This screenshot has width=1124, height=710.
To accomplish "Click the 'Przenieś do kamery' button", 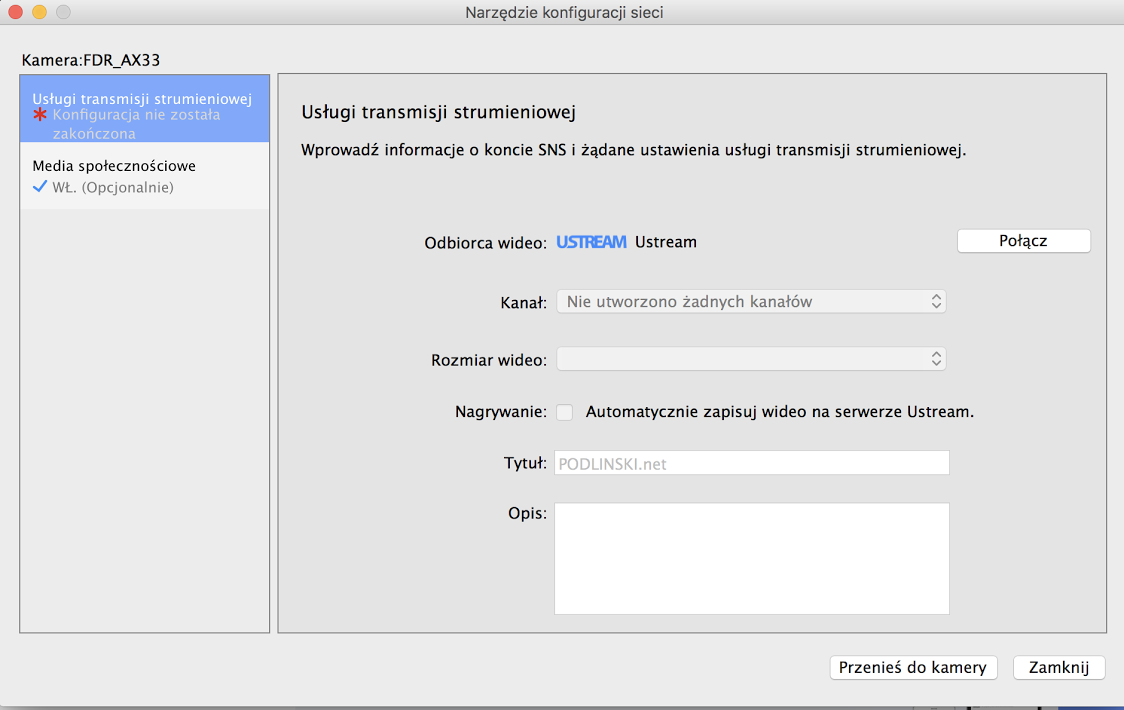I will pyautogui.click(x=912, y=668).
